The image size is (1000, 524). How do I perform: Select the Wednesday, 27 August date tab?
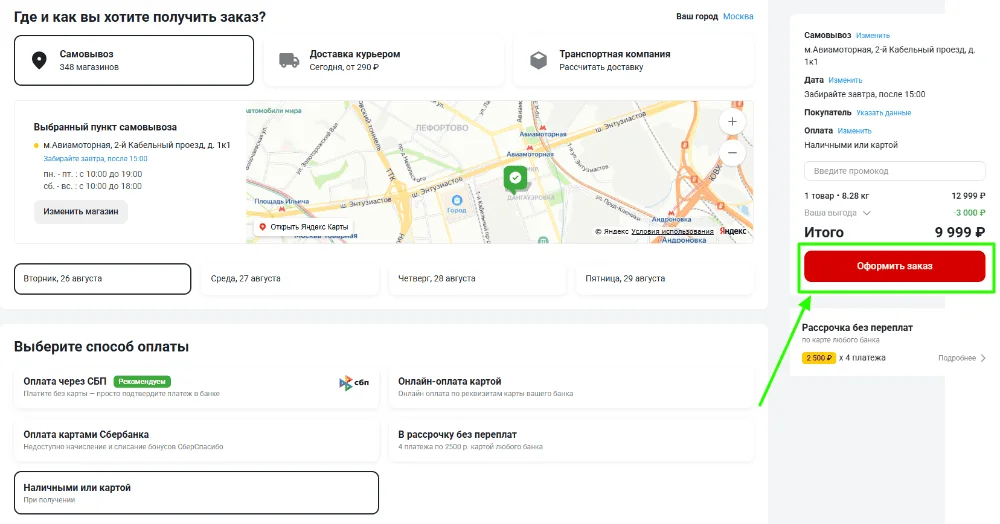(x=290, y=279)
